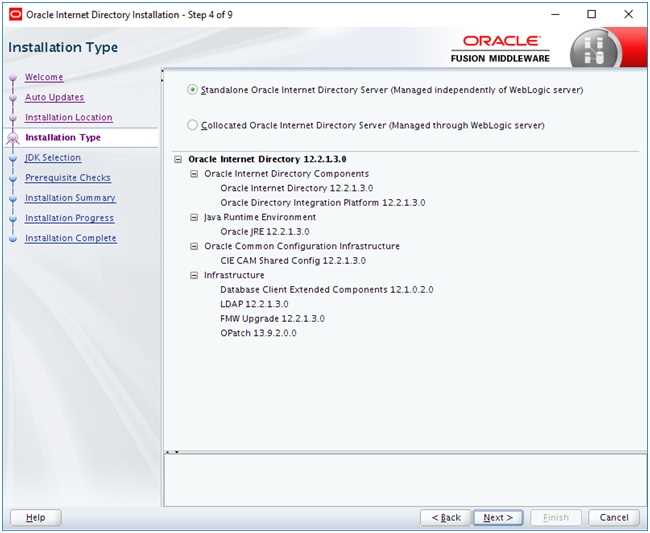The height and width of the screenshot is (533, 650).
Task: Select LDAP 12.2.1.3.0 item
Action: (254, 304)
